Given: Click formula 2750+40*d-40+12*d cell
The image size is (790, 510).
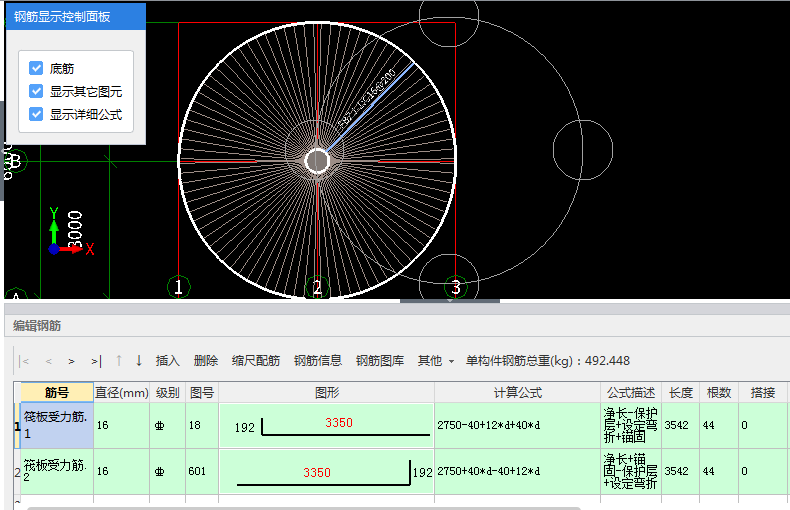Looking at the screenshot, I should [x=517, y=471].
